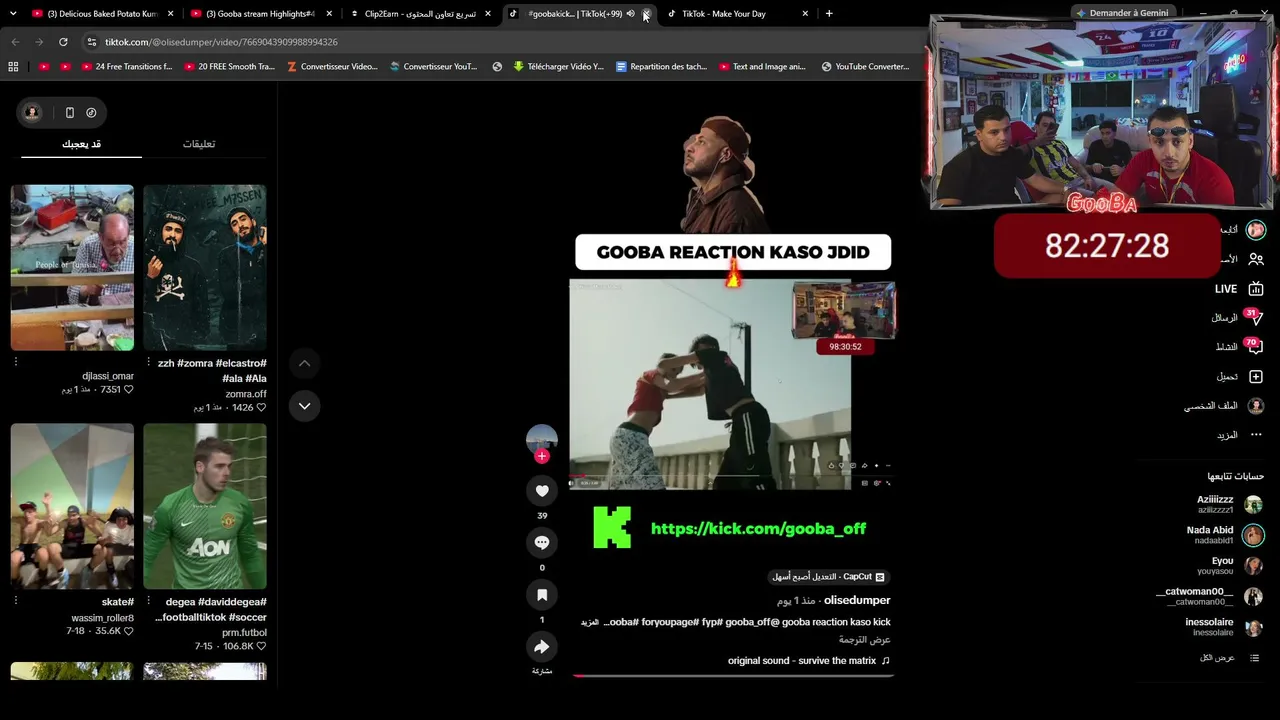Click the video progress bar below the caption
Image resolution: width=1280 pixels, height=720 pixels.
click(x=733, y=676)
